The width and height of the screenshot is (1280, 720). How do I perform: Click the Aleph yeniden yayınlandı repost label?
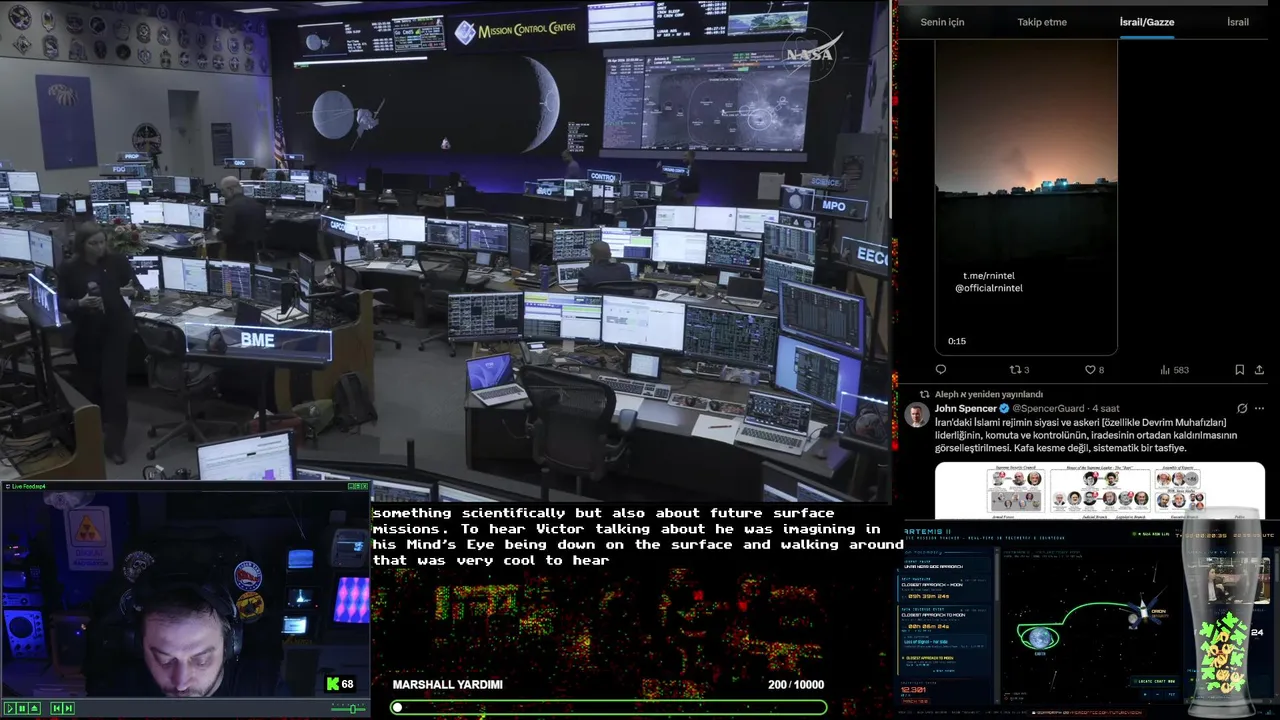point(988,394)
